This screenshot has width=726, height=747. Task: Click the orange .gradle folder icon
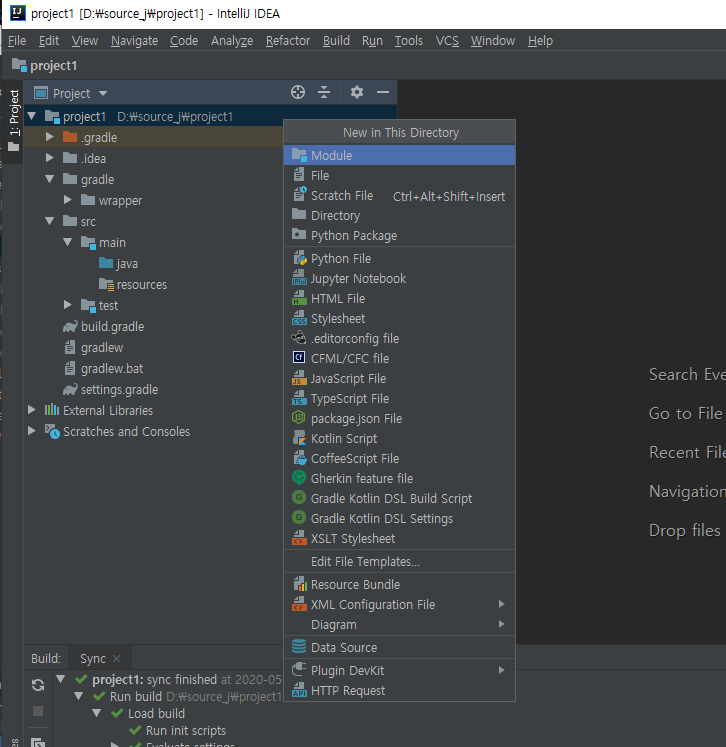coord(70,137)
